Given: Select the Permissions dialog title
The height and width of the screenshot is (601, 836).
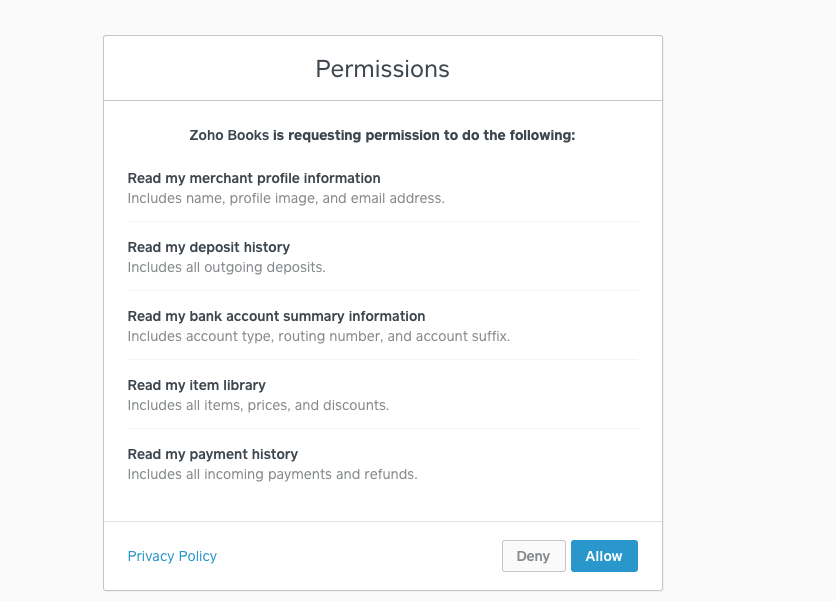Looking at the screenshot, I should pos(382,68).
